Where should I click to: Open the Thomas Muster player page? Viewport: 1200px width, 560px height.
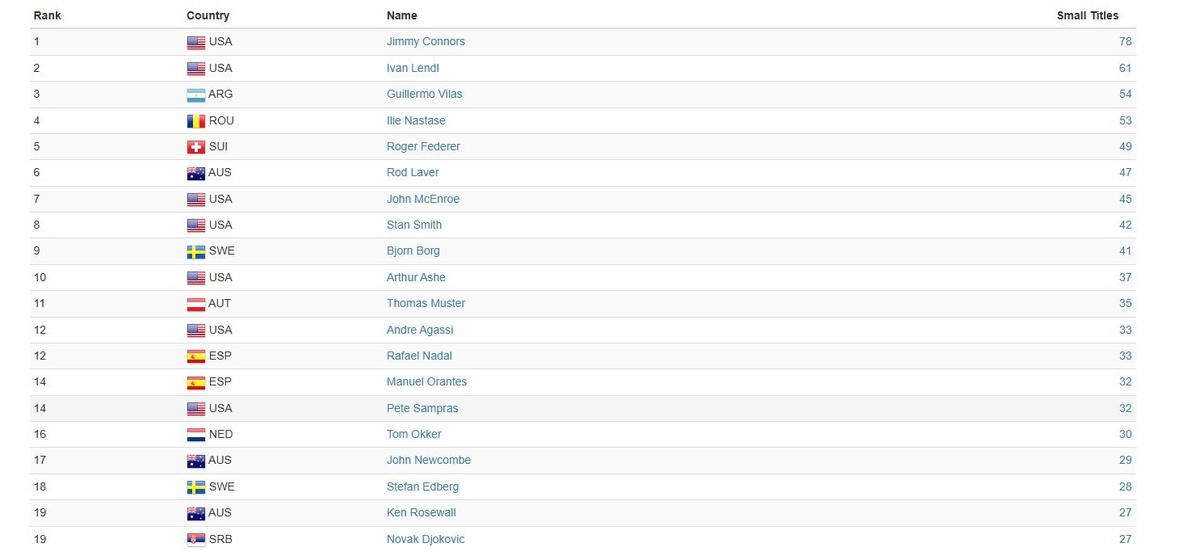pyautogui.click(x=426, y=304)
